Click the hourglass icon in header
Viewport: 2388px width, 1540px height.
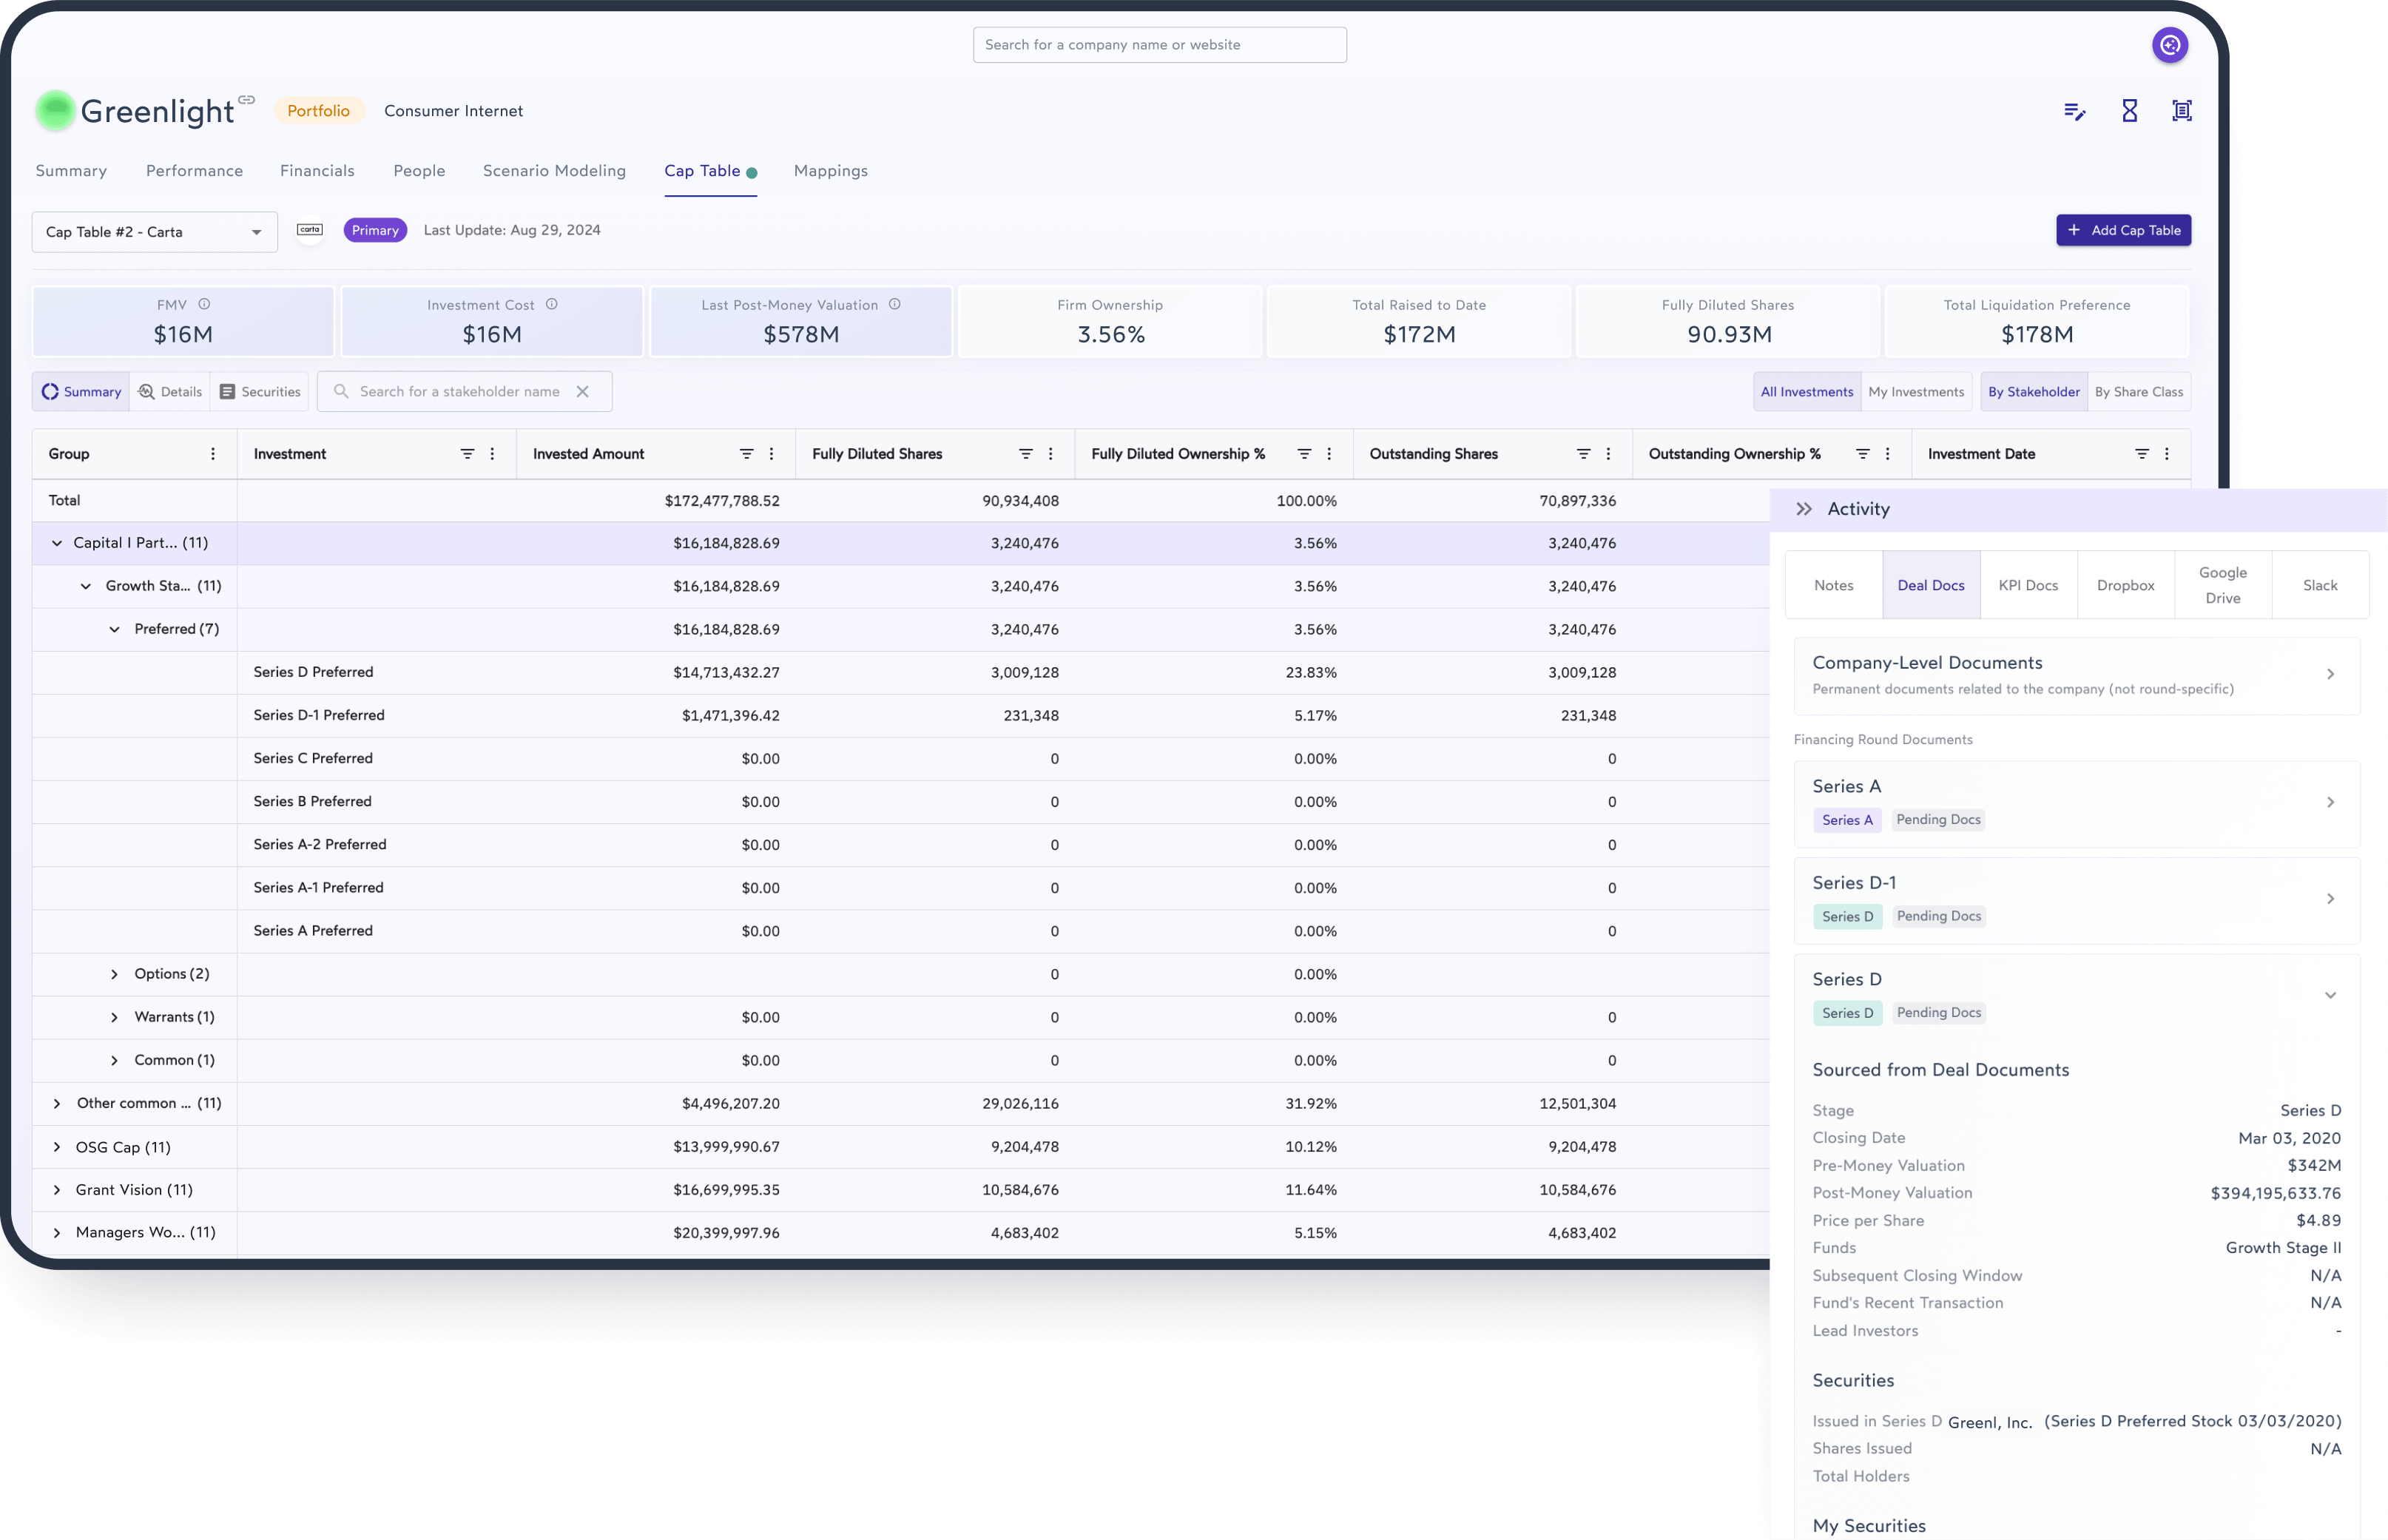pos(2129,111)
